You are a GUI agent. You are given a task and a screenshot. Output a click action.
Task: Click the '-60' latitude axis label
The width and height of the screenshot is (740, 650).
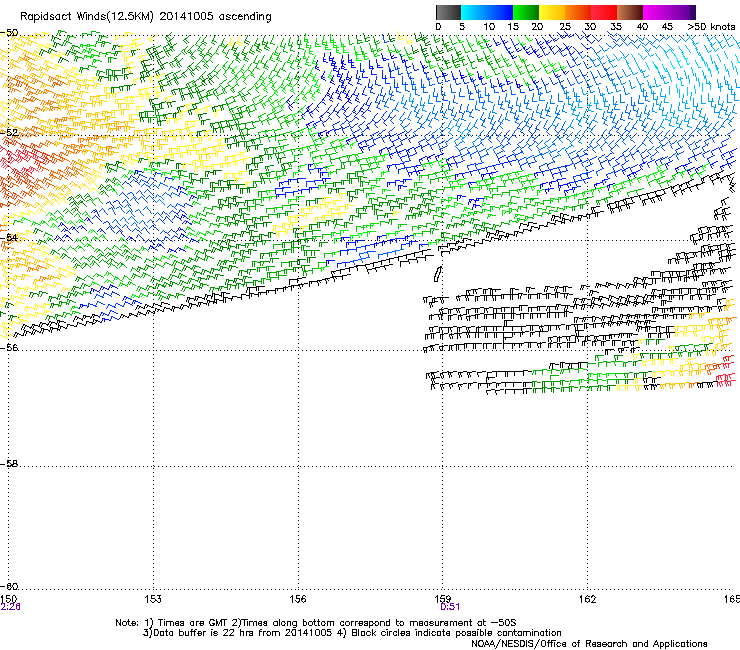(x=9, y=586)
